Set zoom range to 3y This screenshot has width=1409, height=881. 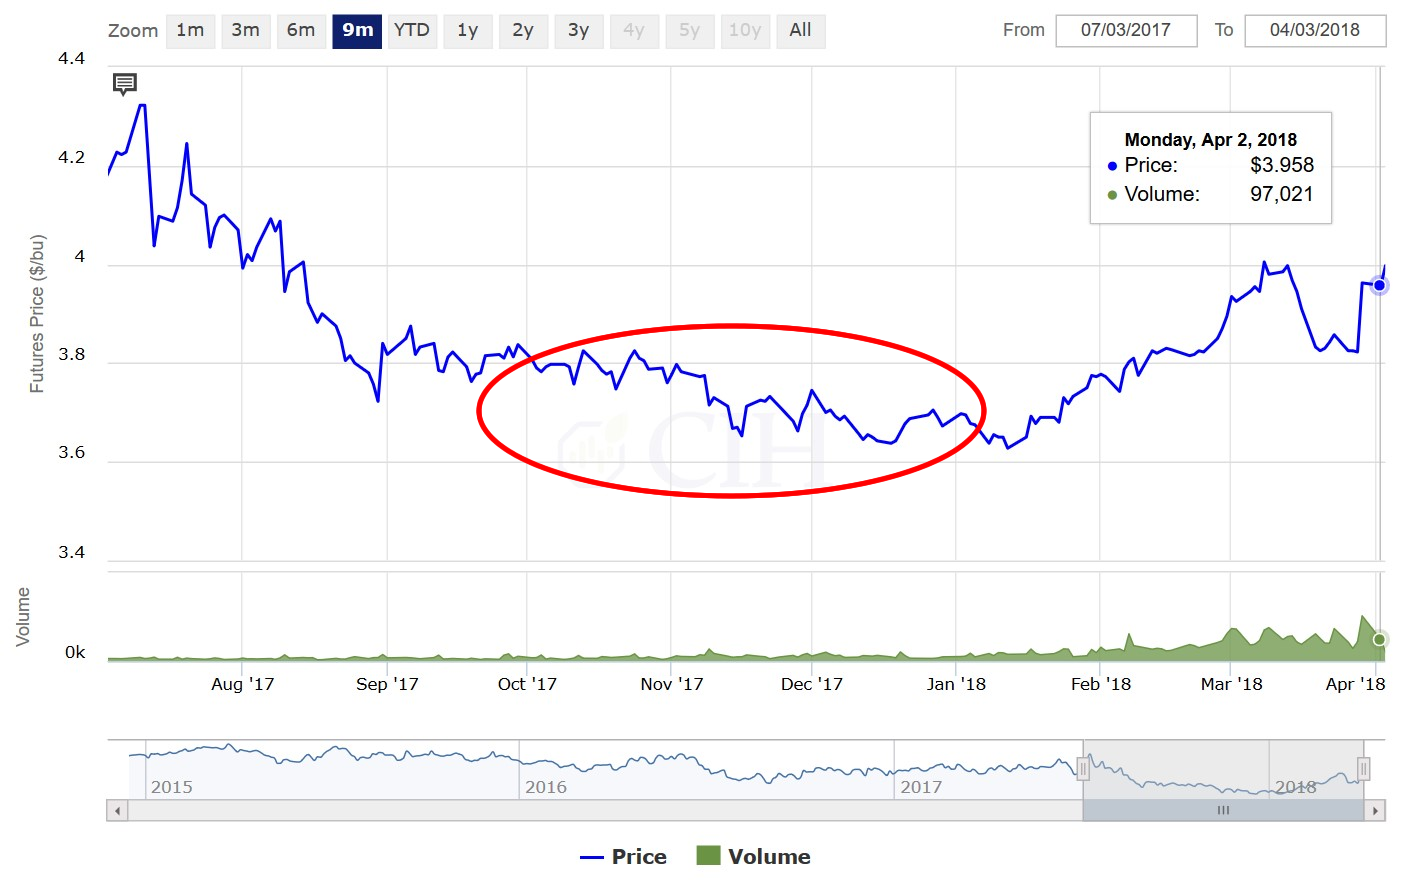click(578, 30)
